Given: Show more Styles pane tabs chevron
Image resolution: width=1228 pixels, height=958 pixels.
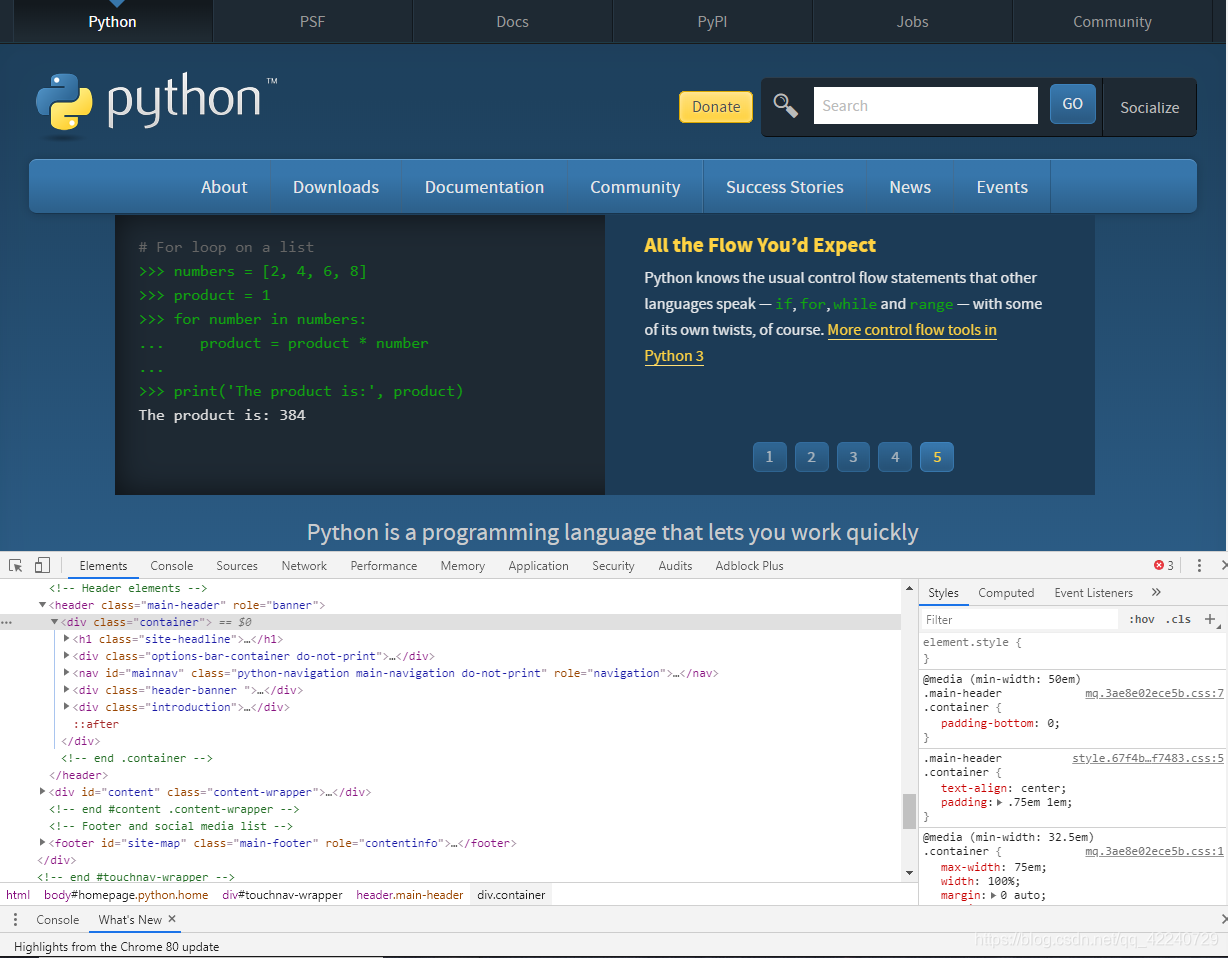Looking at the screenshot, I should [x=1156, y=592].
